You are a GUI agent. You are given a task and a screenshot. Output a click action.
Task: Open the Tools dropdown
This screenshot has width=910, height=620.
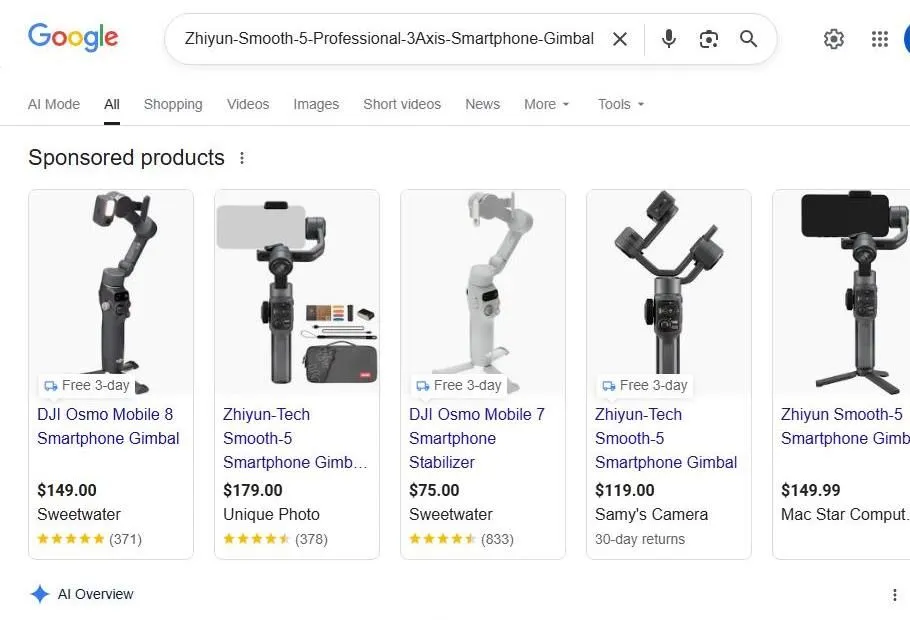point(620,104)
